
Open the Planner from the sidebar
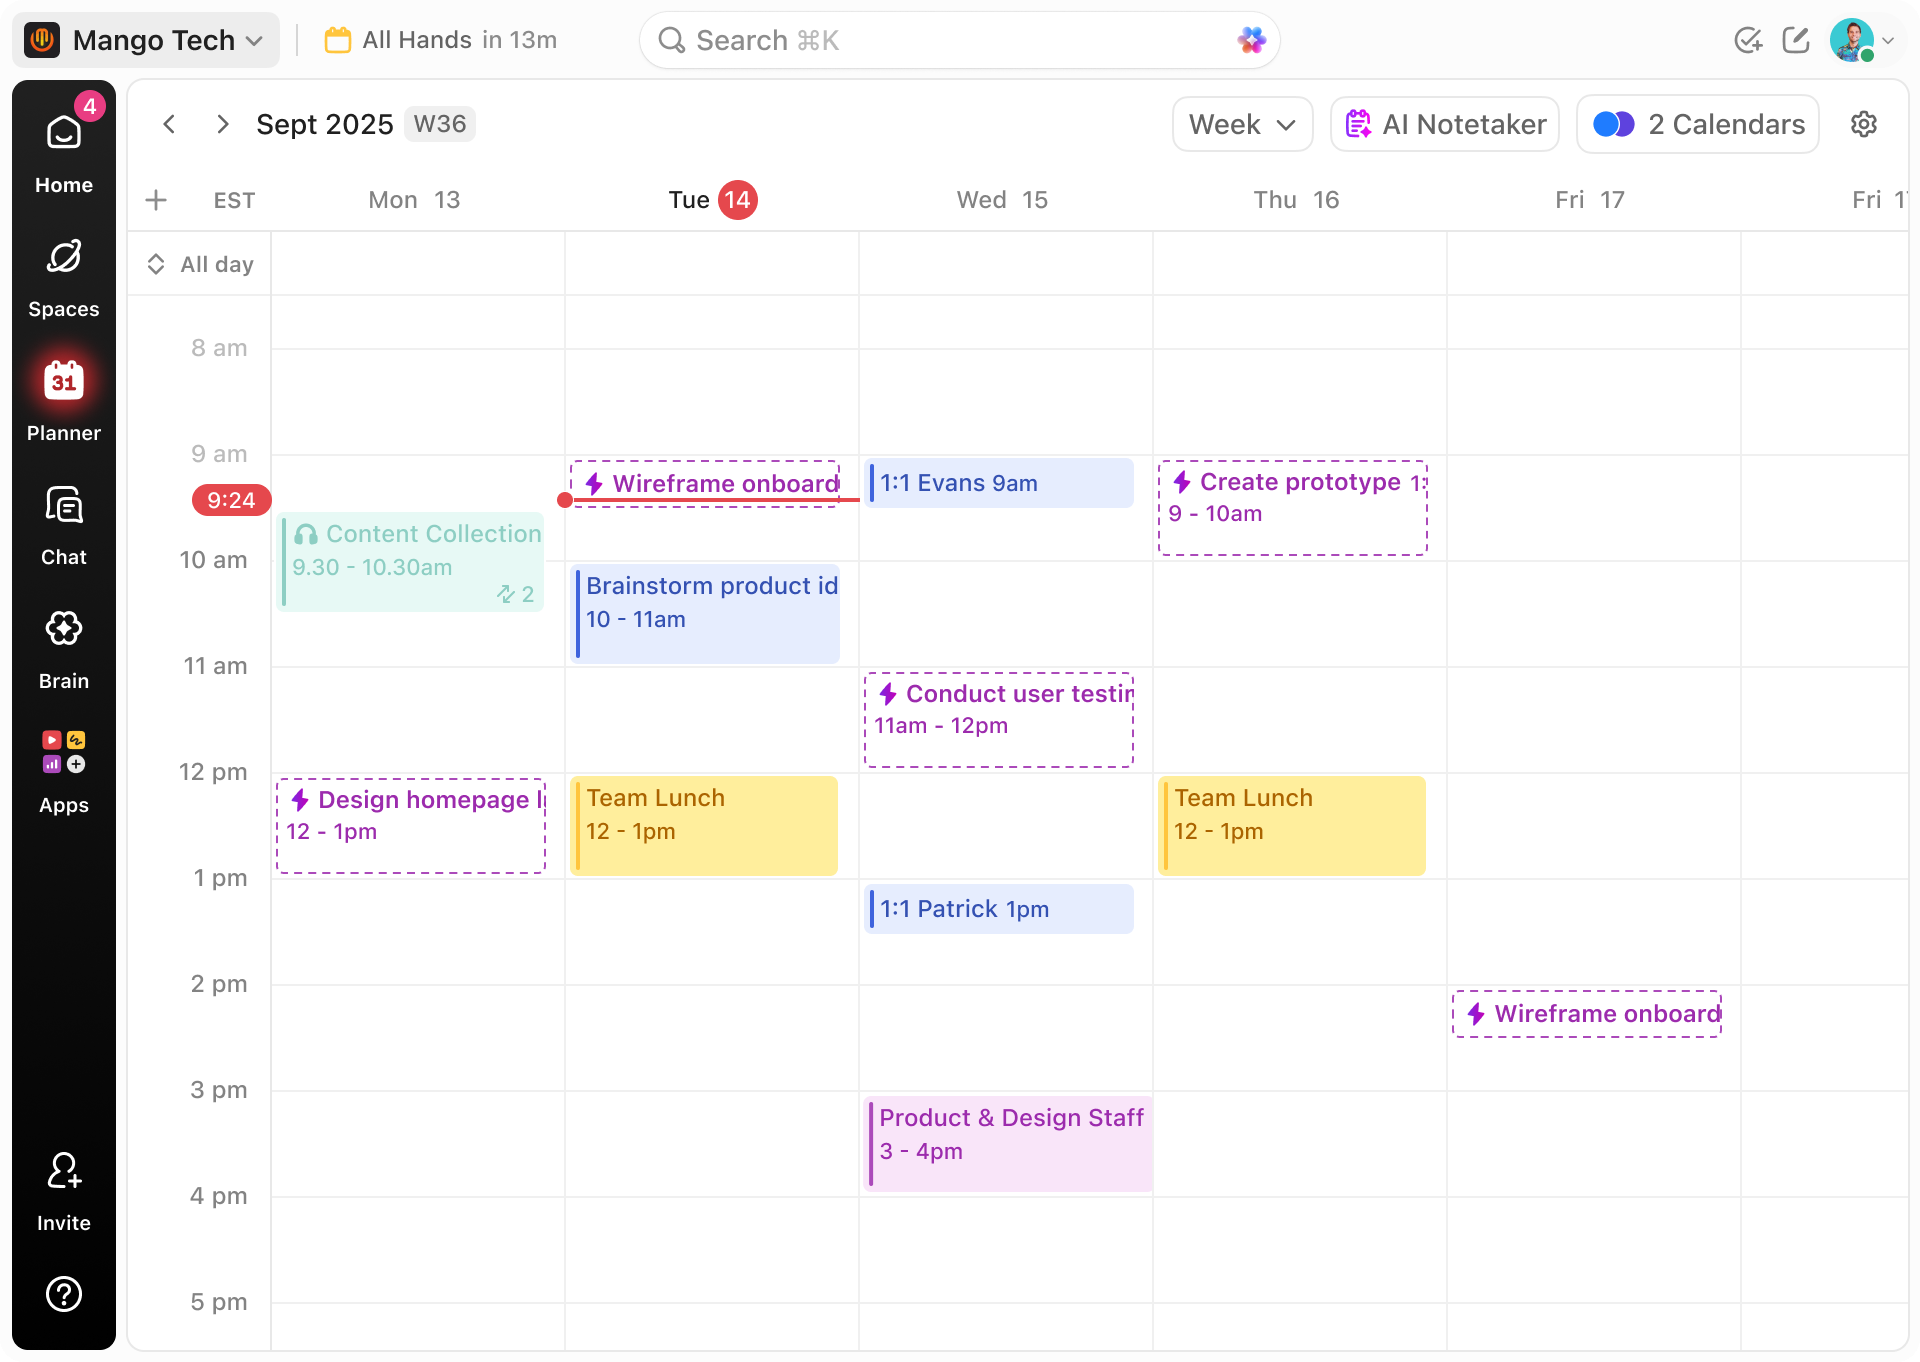click(63, 395)
